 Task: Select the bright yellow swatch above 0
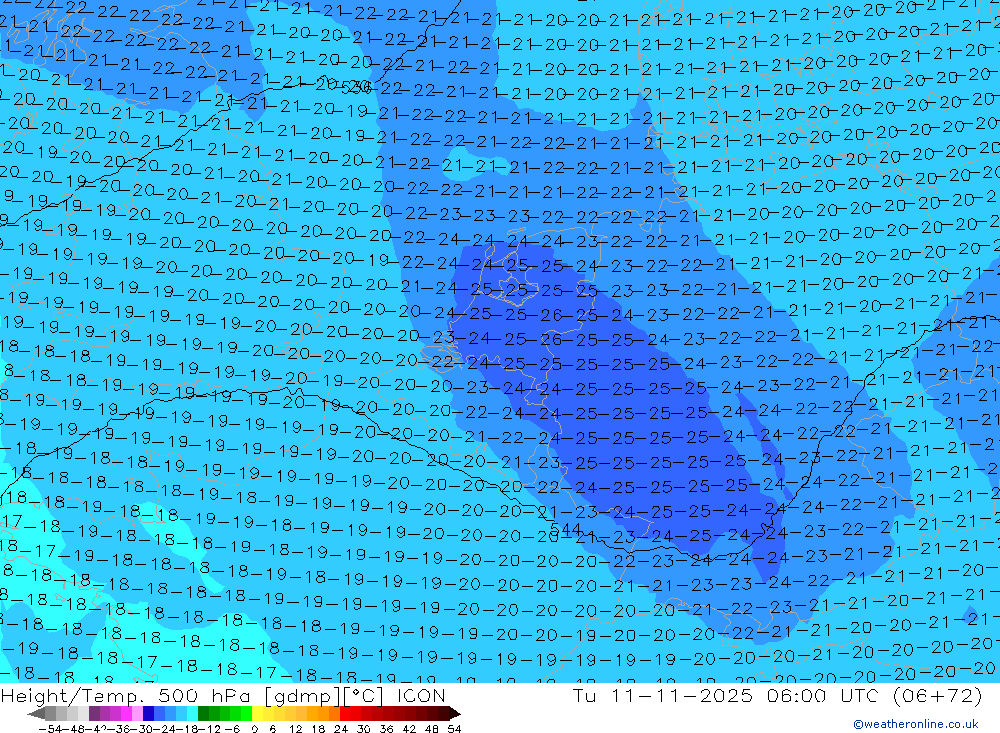pyautogui.click(x=258, y=714)
